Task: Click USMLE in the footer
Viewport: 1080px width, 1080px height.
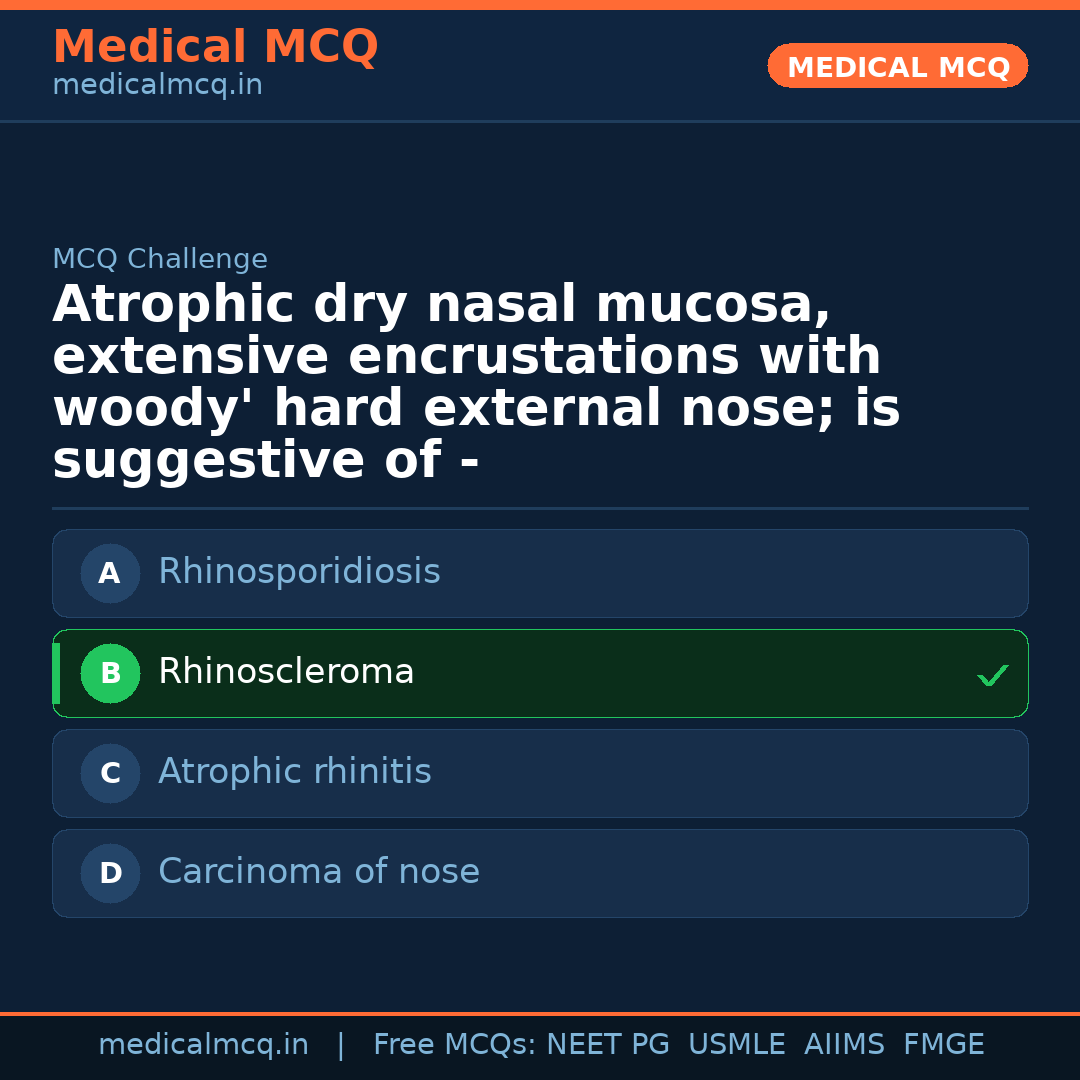Action: (736, 1045)
